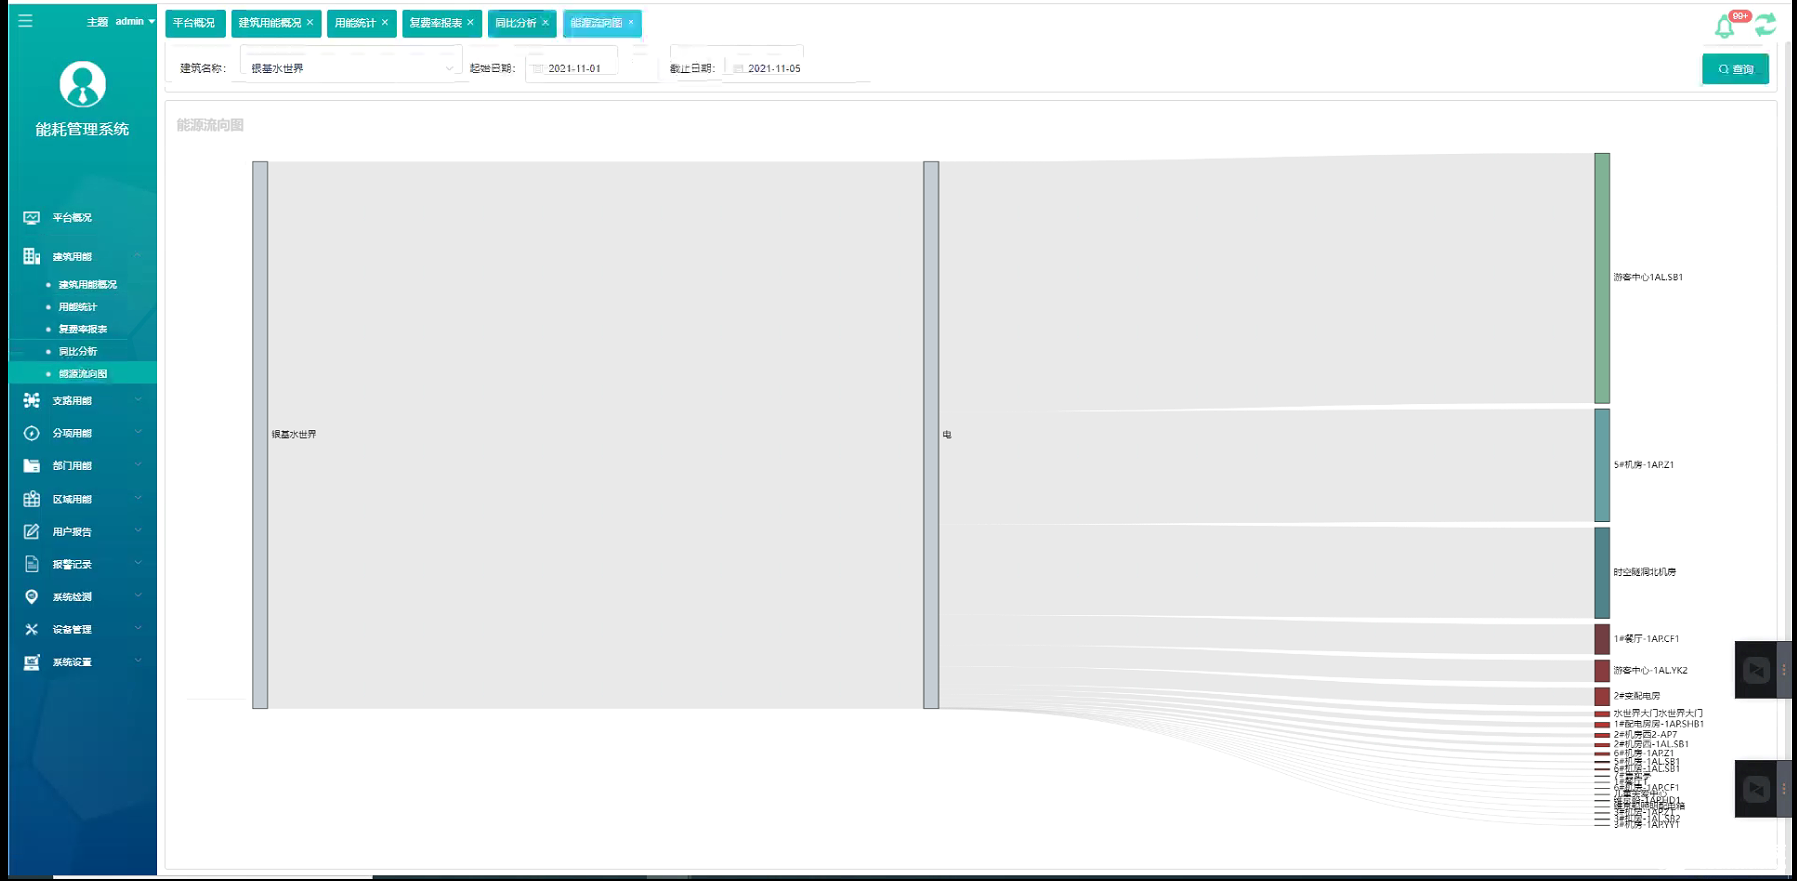
Task: Open the admin user dropdown arrow
Action: pos(152,21)
